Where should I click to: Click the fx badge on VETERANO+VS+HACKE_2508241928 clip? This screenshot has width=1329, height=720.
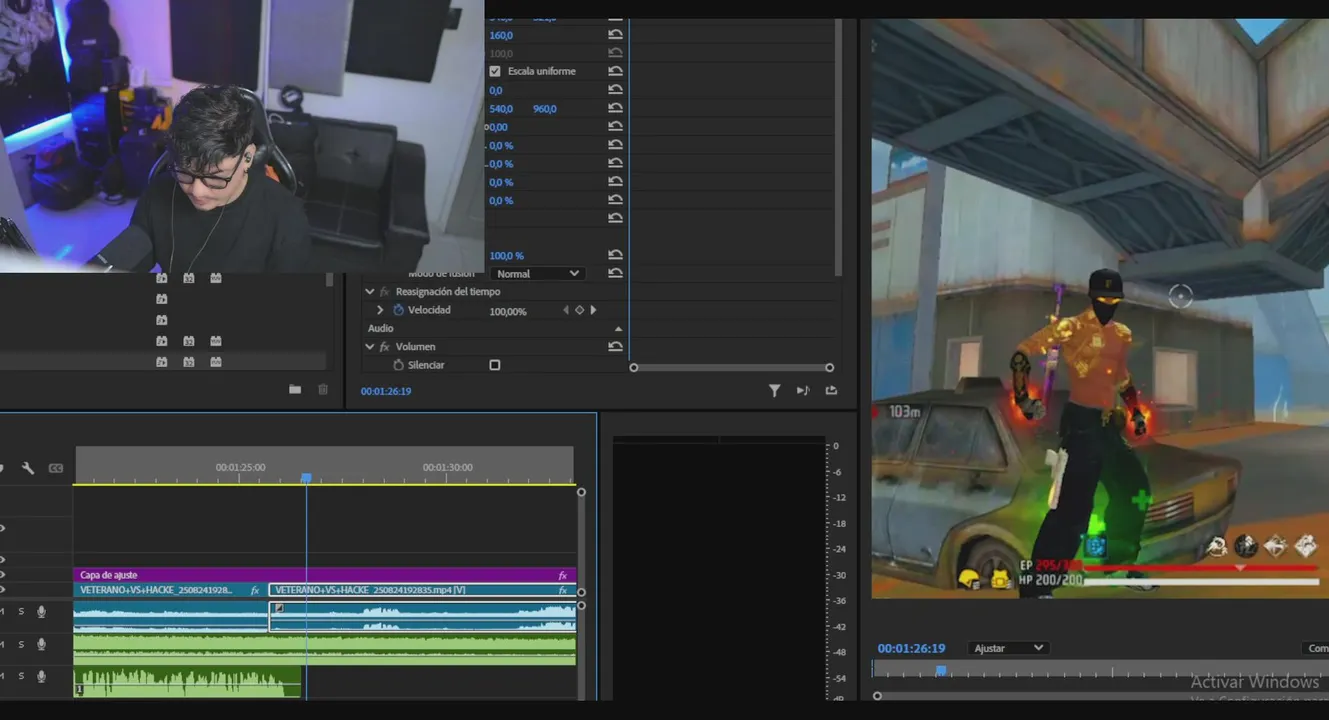point(256,590)
